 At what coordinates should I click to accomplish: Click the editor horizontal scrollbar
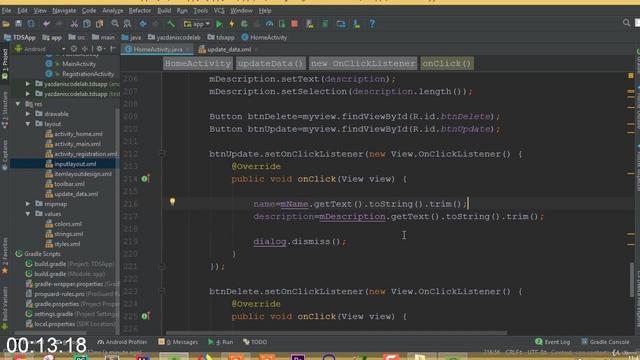[337, 333]
